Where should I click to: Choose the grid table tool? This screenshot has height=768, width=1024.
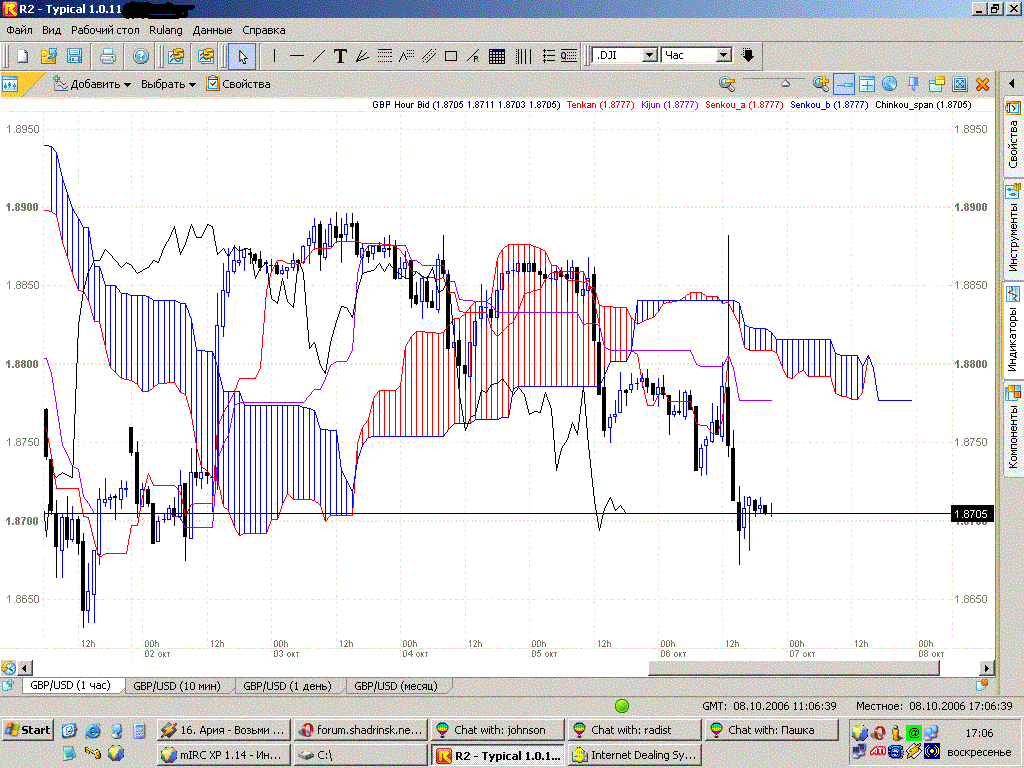[x=497, y=56]
